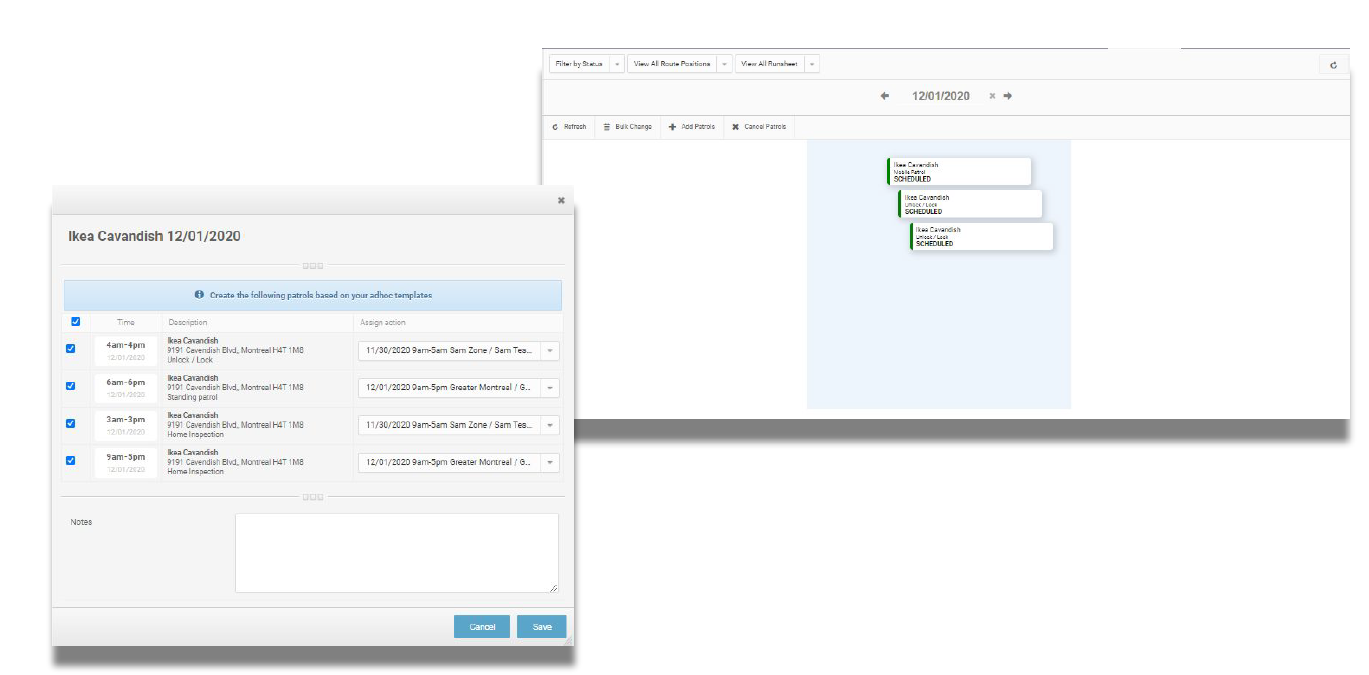Click the Standing patrol description text

point(193,397)
